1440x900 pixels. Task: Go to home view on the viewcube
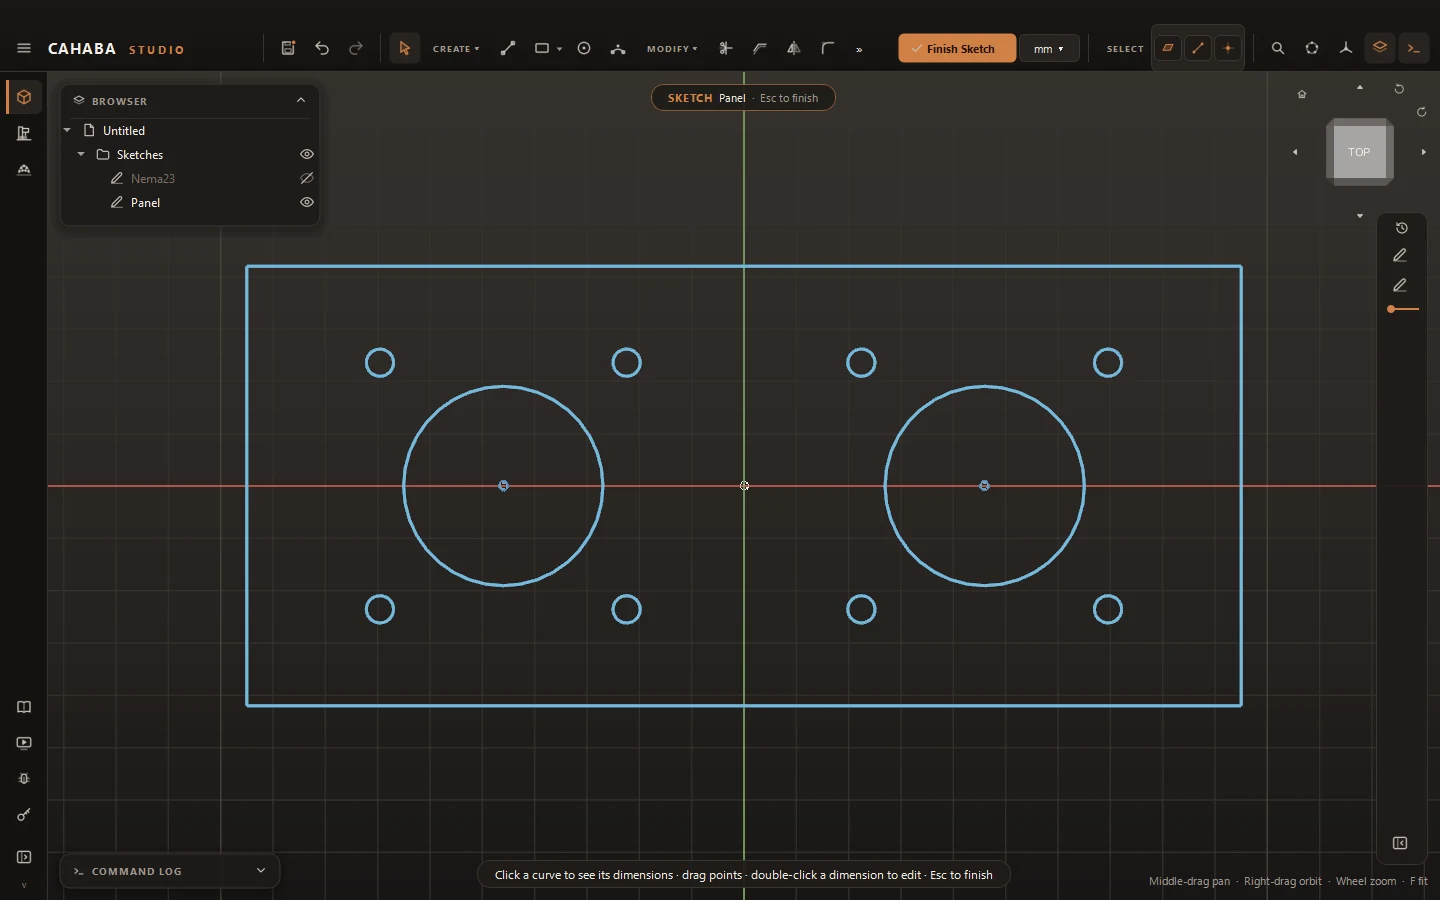coord(1302,94)
